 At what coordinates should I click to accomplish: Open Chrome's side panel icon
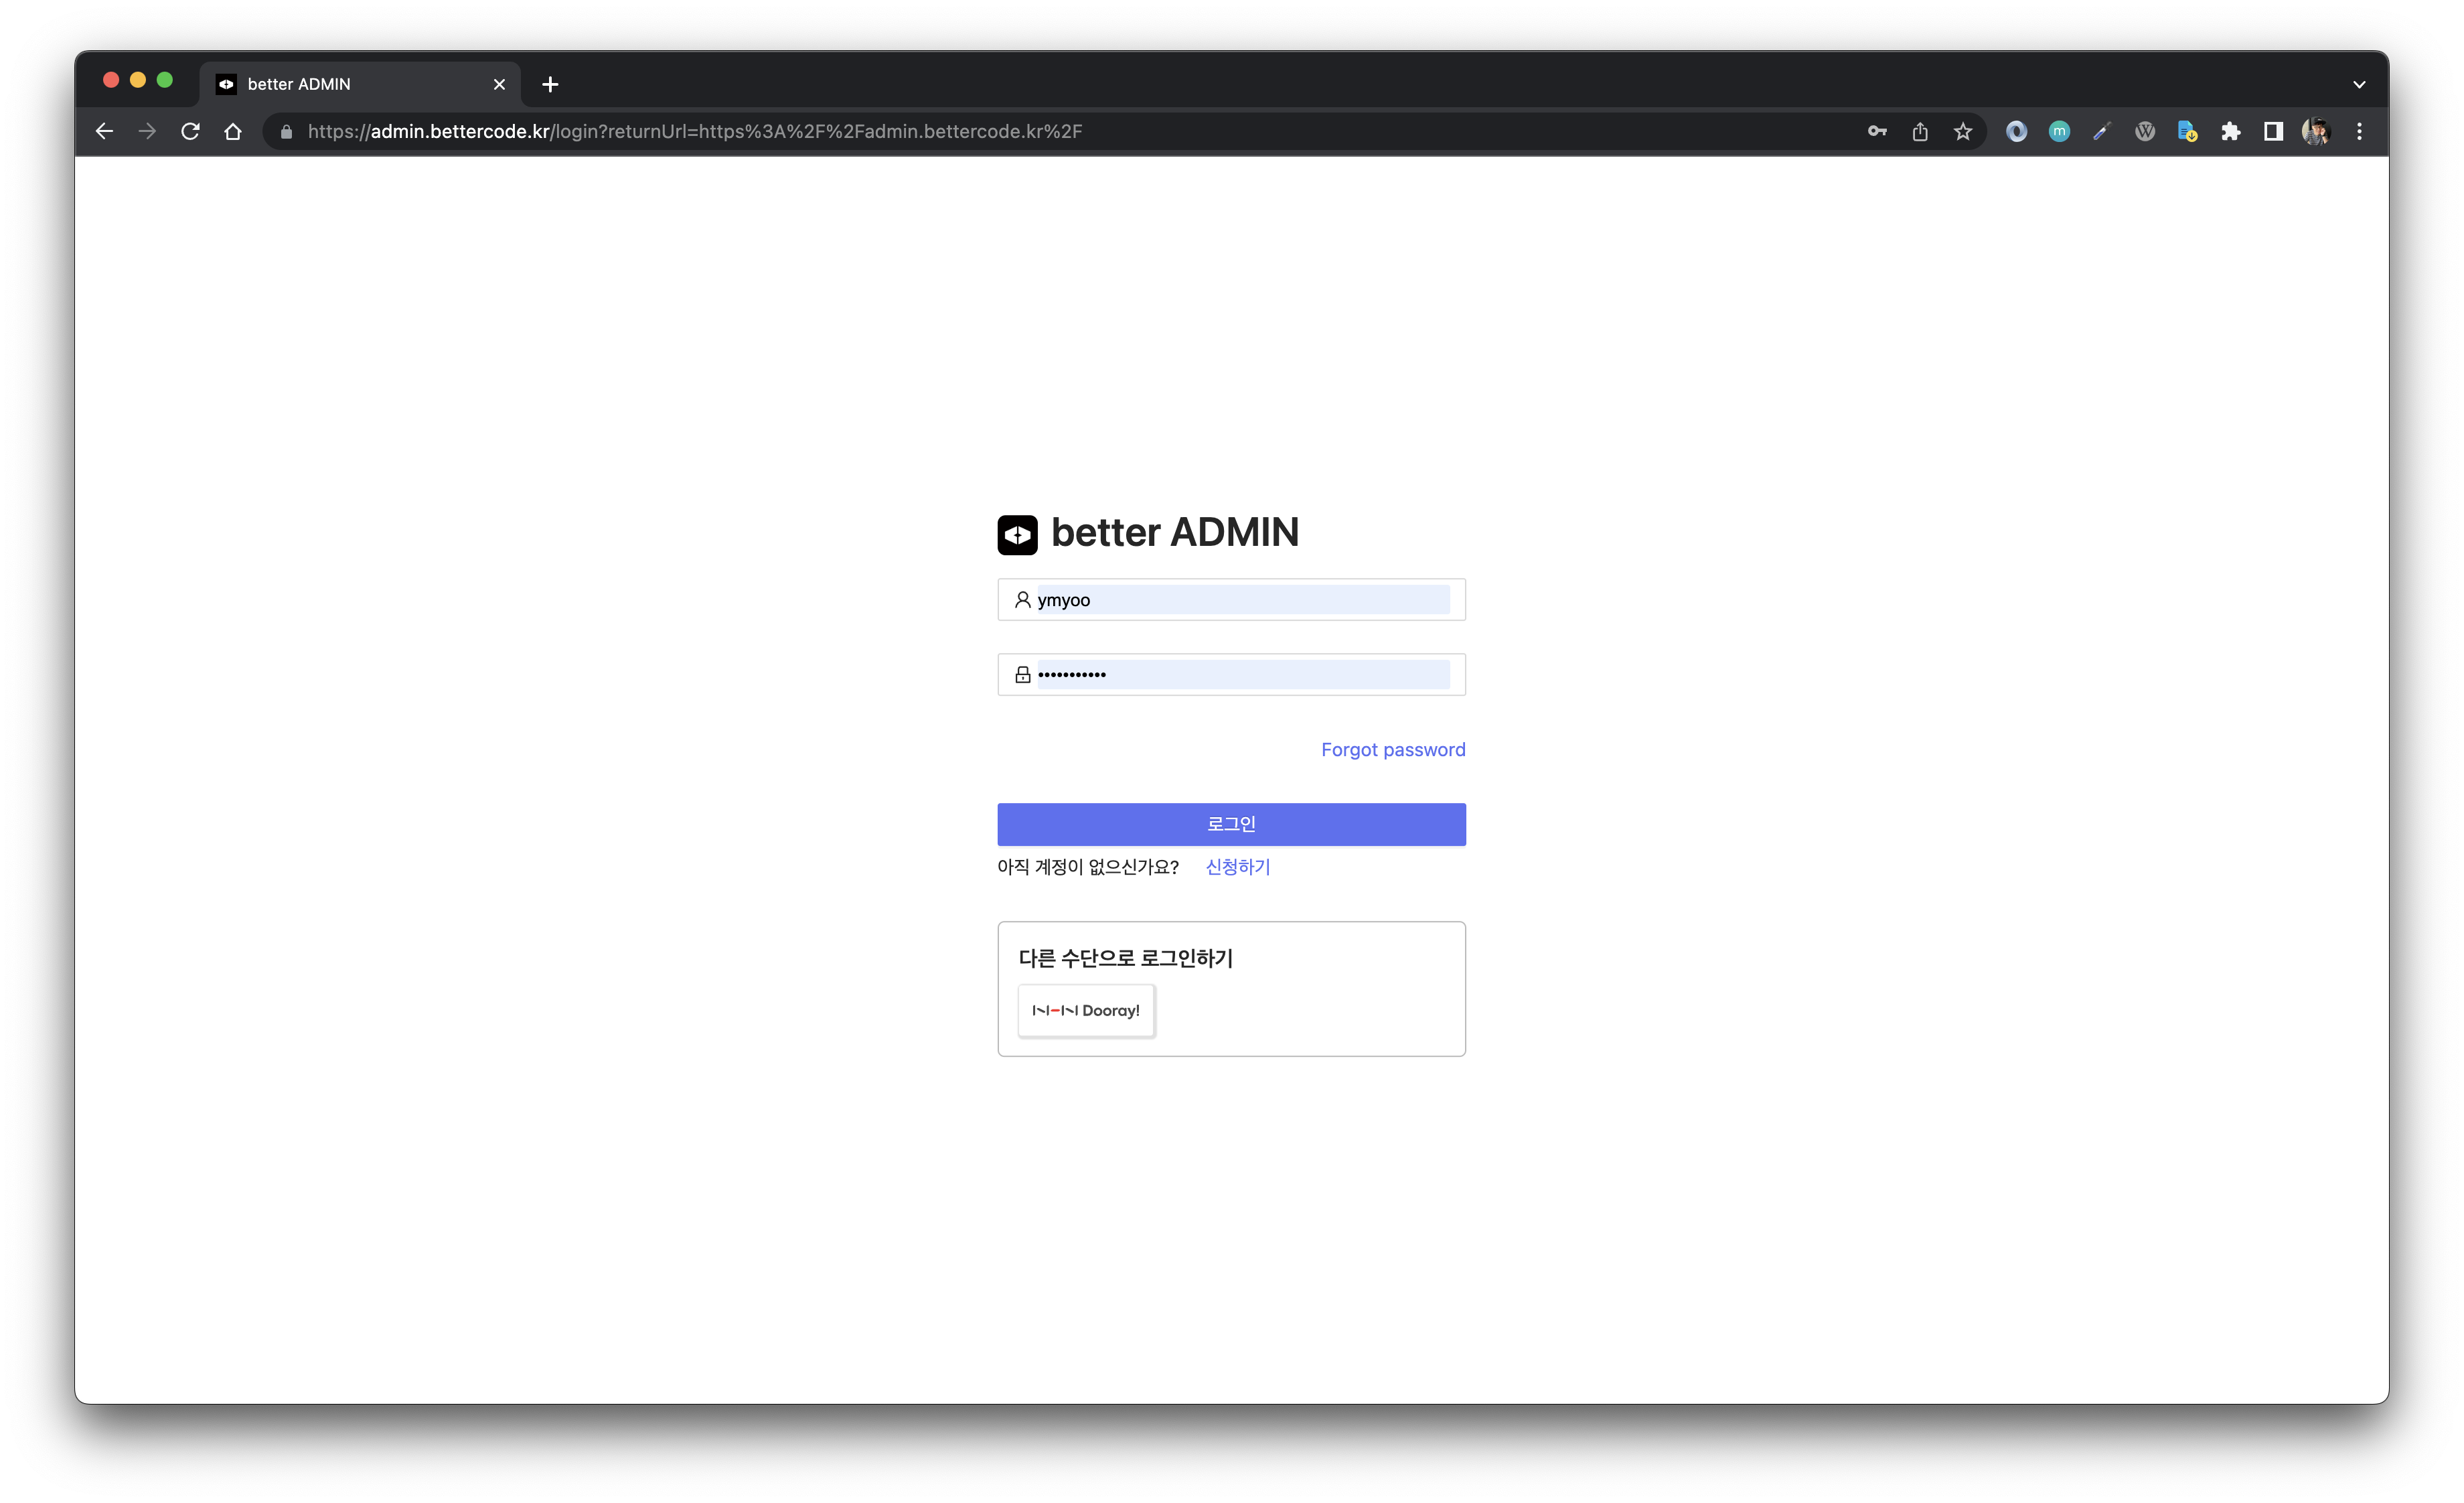(x=2273, y=131)
